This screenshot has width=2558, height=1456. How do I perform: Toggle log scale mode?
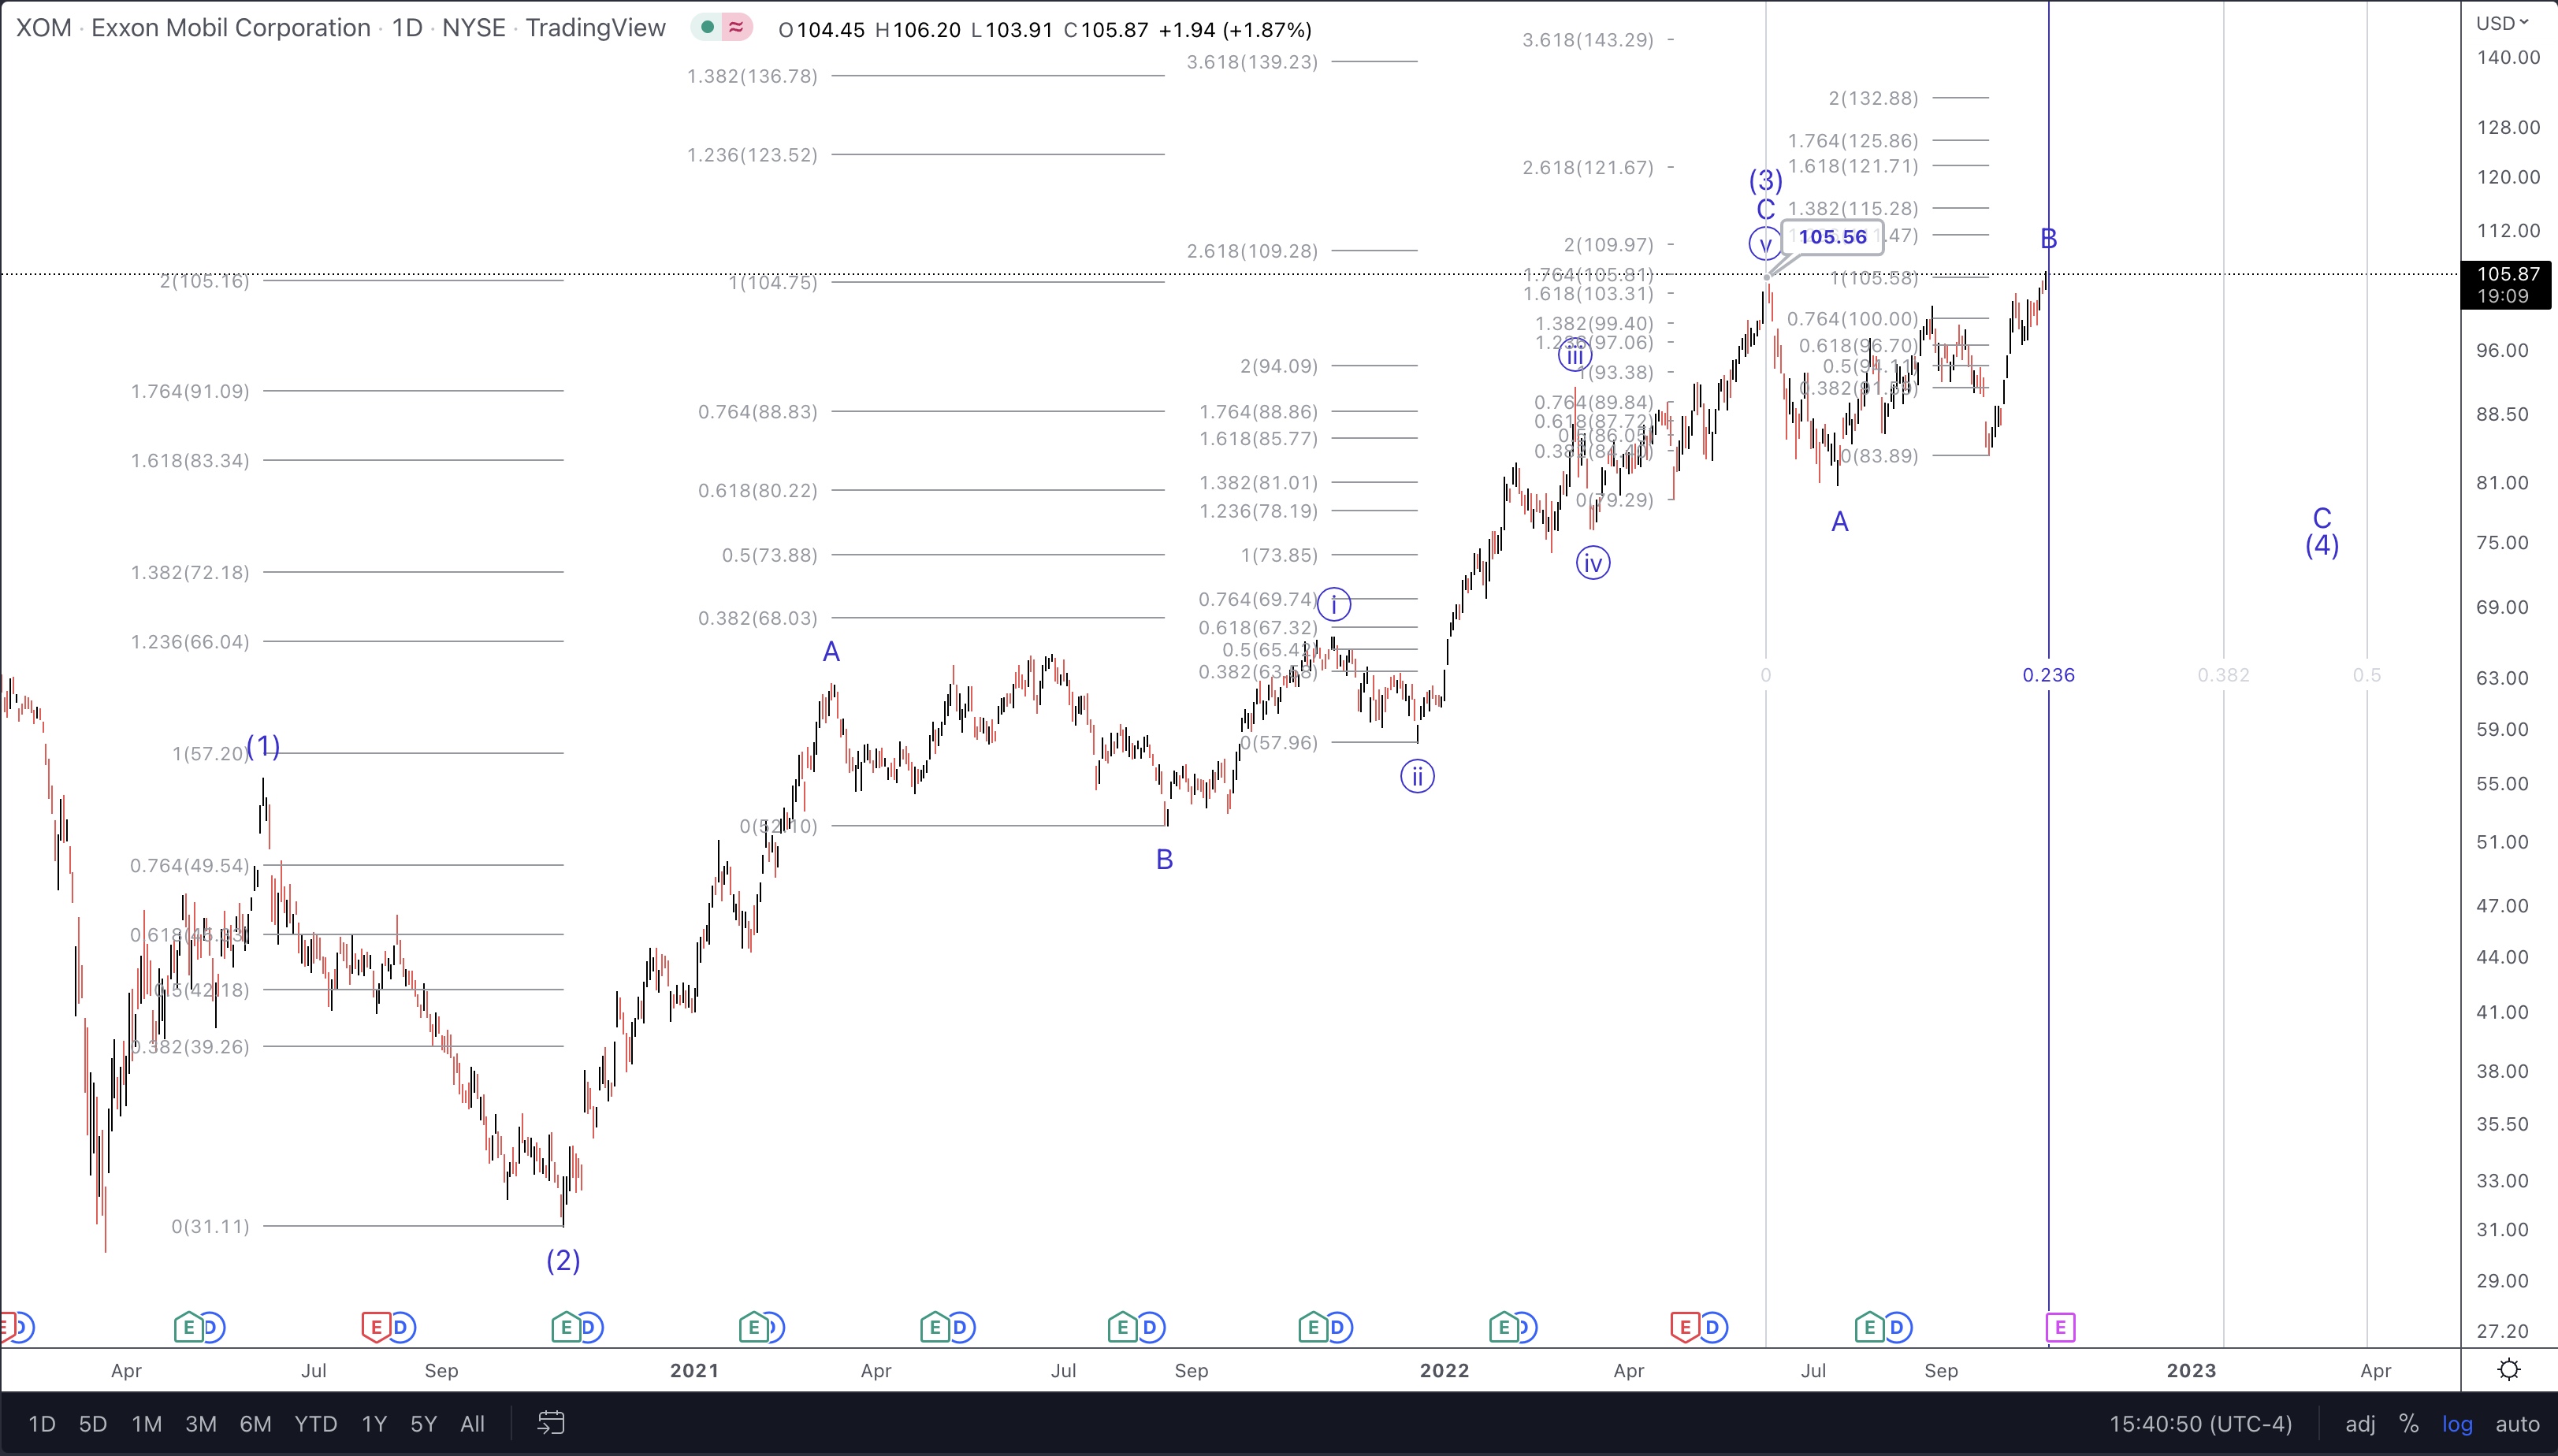[x=2457, y=1424]
